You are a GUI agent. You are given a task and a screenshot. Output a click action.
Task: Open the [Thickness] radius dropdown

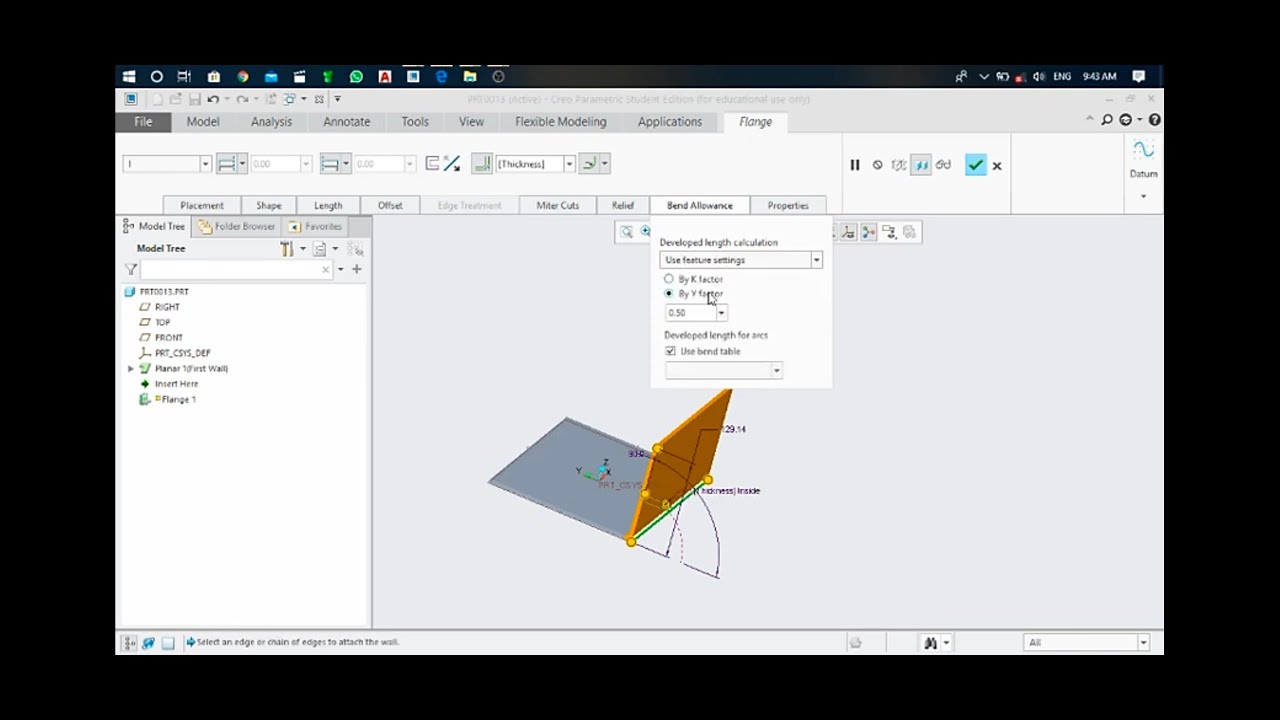point(569,164)
